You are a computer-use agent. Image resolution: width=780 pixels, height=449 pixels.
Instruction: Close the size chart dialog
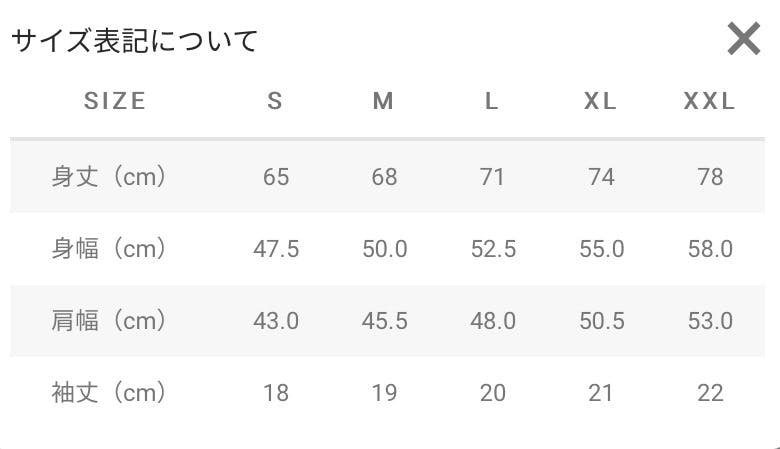744,39
